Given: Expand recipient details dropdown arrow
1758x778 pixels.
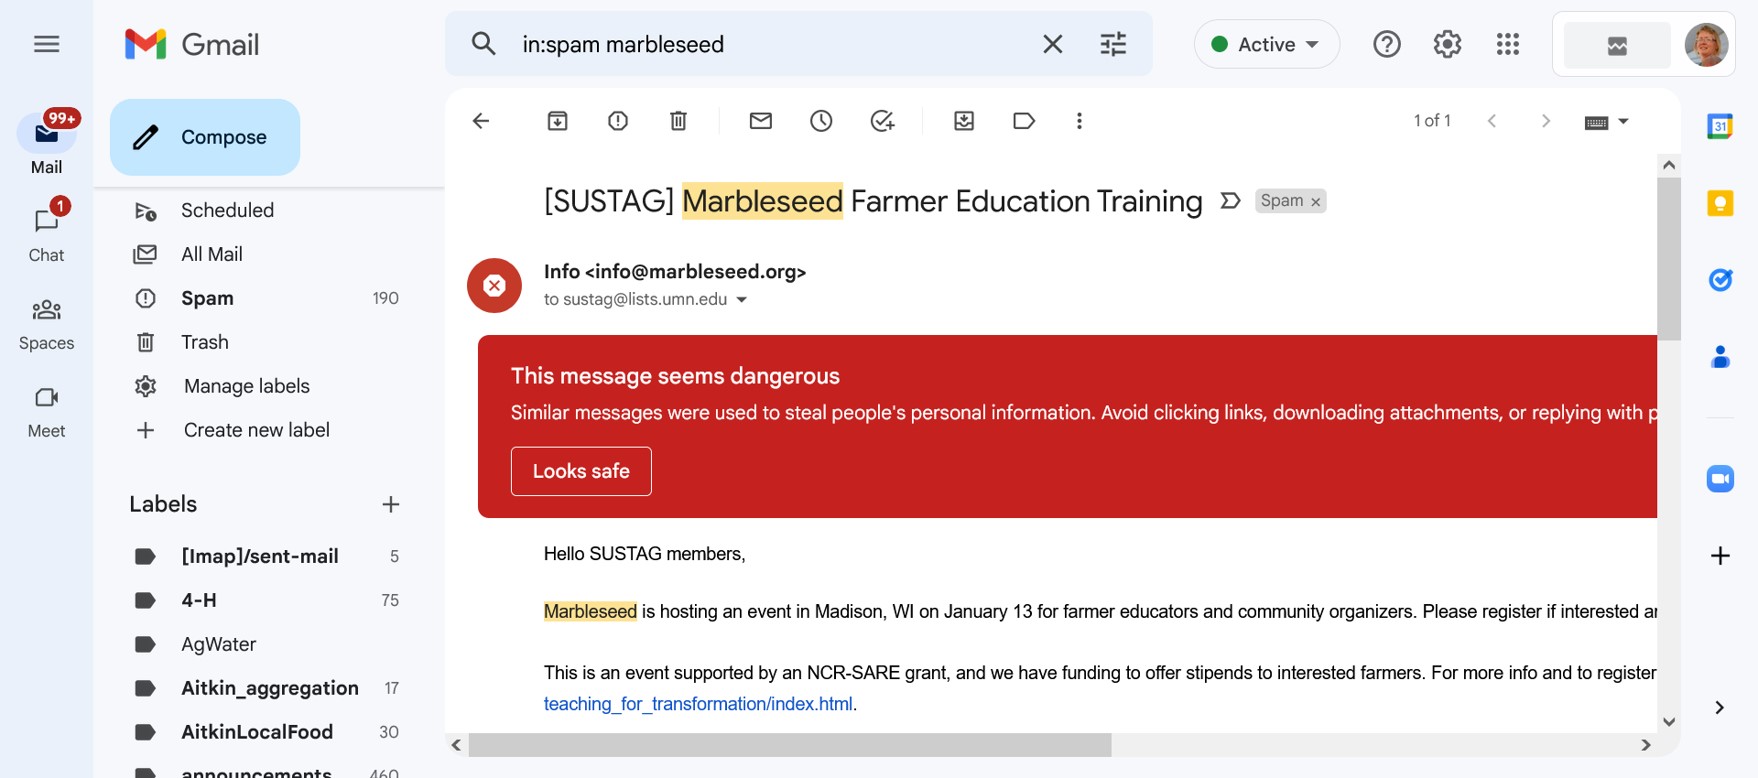Looking at the screenshot, I should coord(741,300).
